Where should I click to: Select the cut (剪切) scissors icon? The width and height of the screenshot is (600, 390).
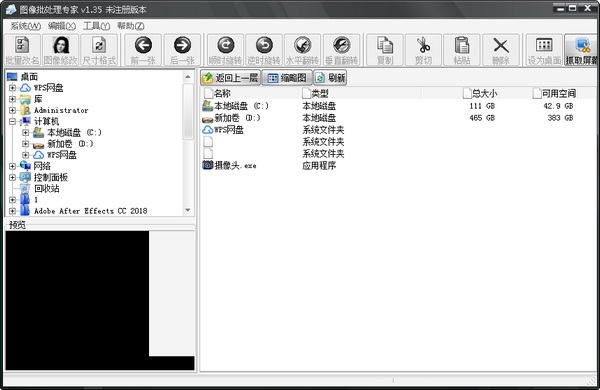click(423, 45)
